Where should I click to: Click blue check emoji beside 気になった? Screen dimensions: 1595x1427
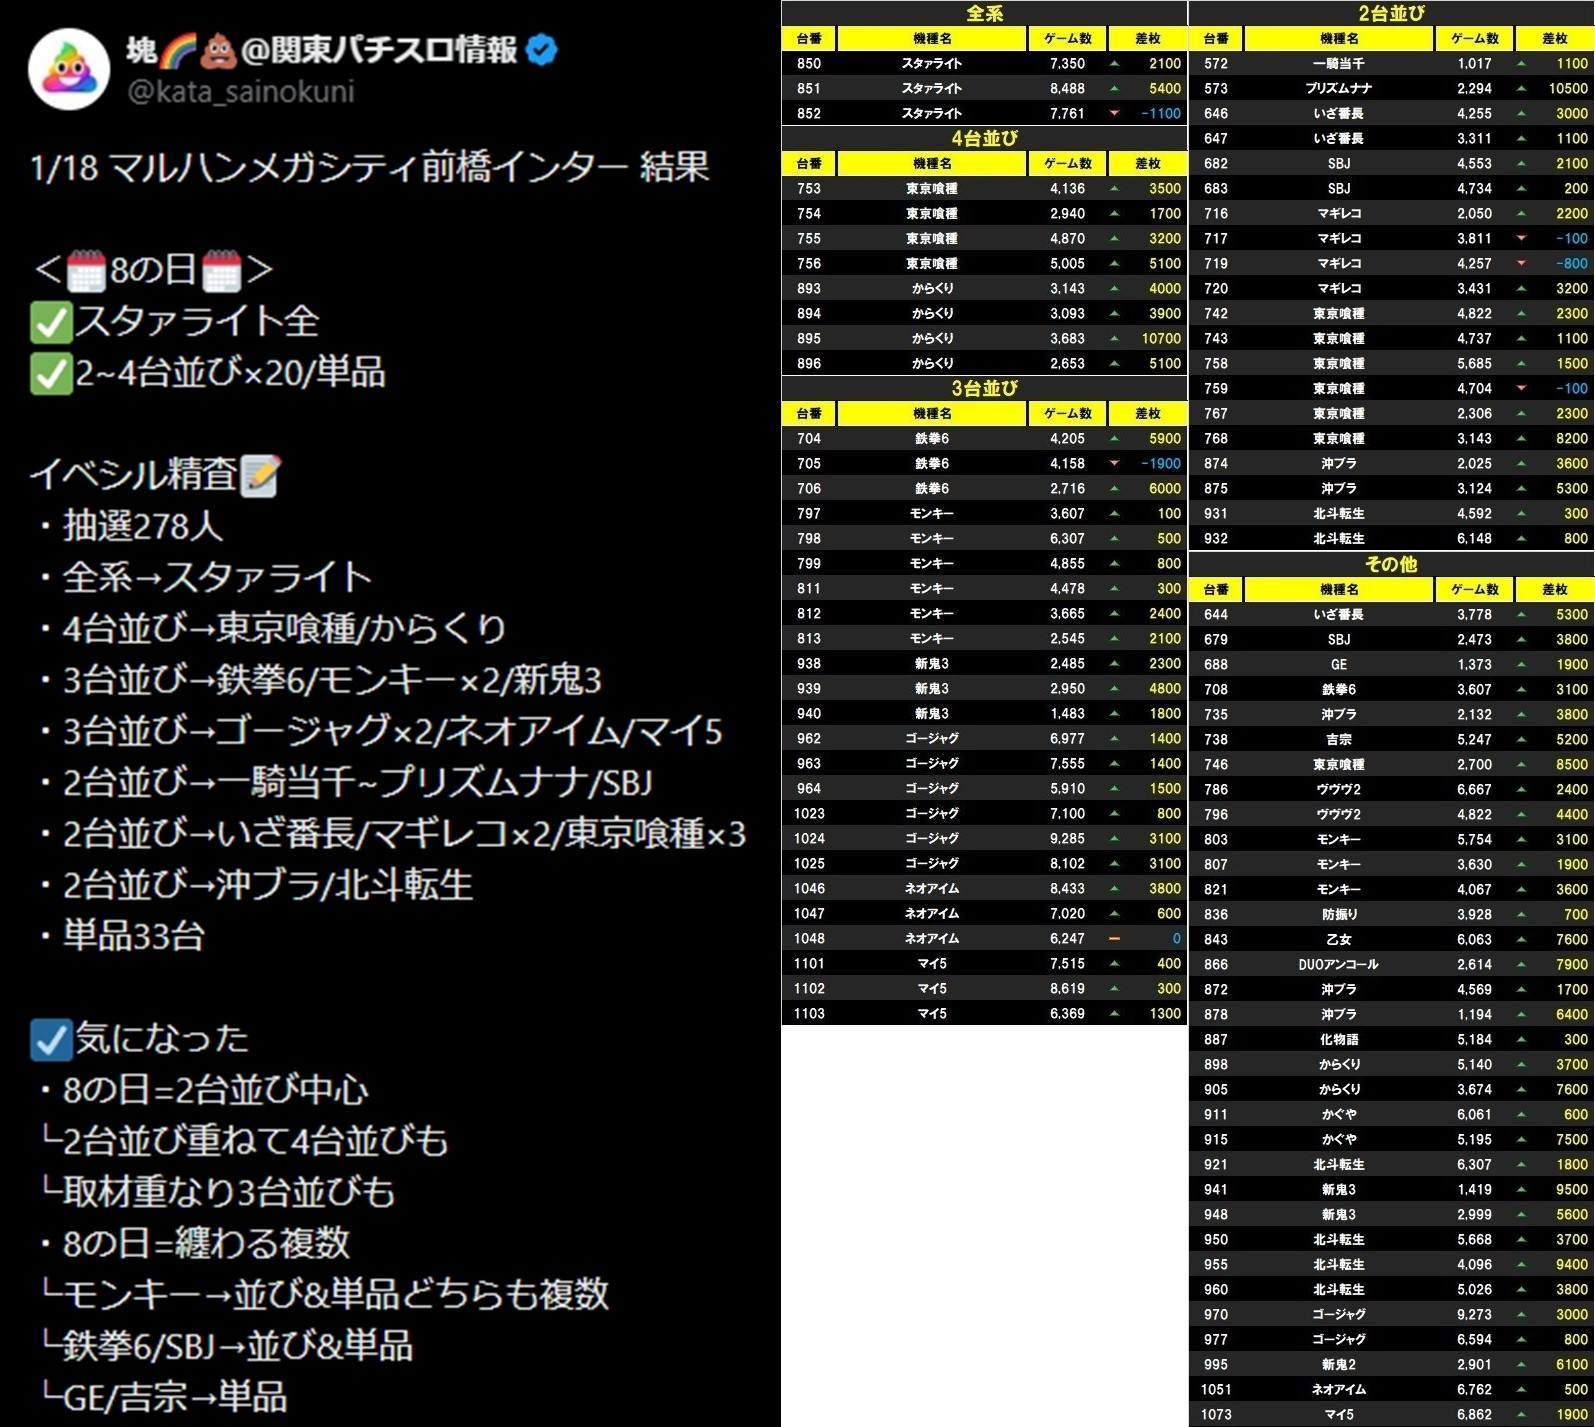coord(51,1039)
